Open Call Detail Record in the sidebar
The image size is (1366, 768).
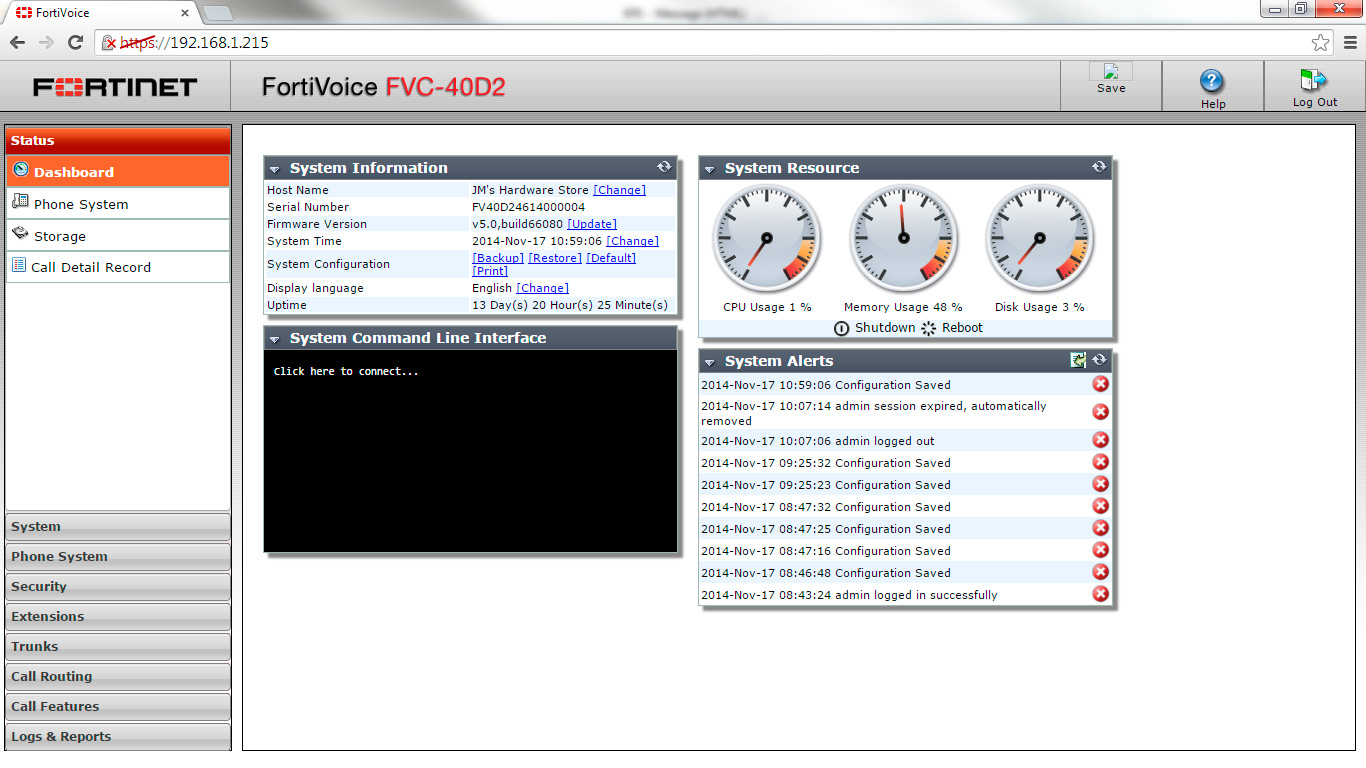[x=118, y=267]
